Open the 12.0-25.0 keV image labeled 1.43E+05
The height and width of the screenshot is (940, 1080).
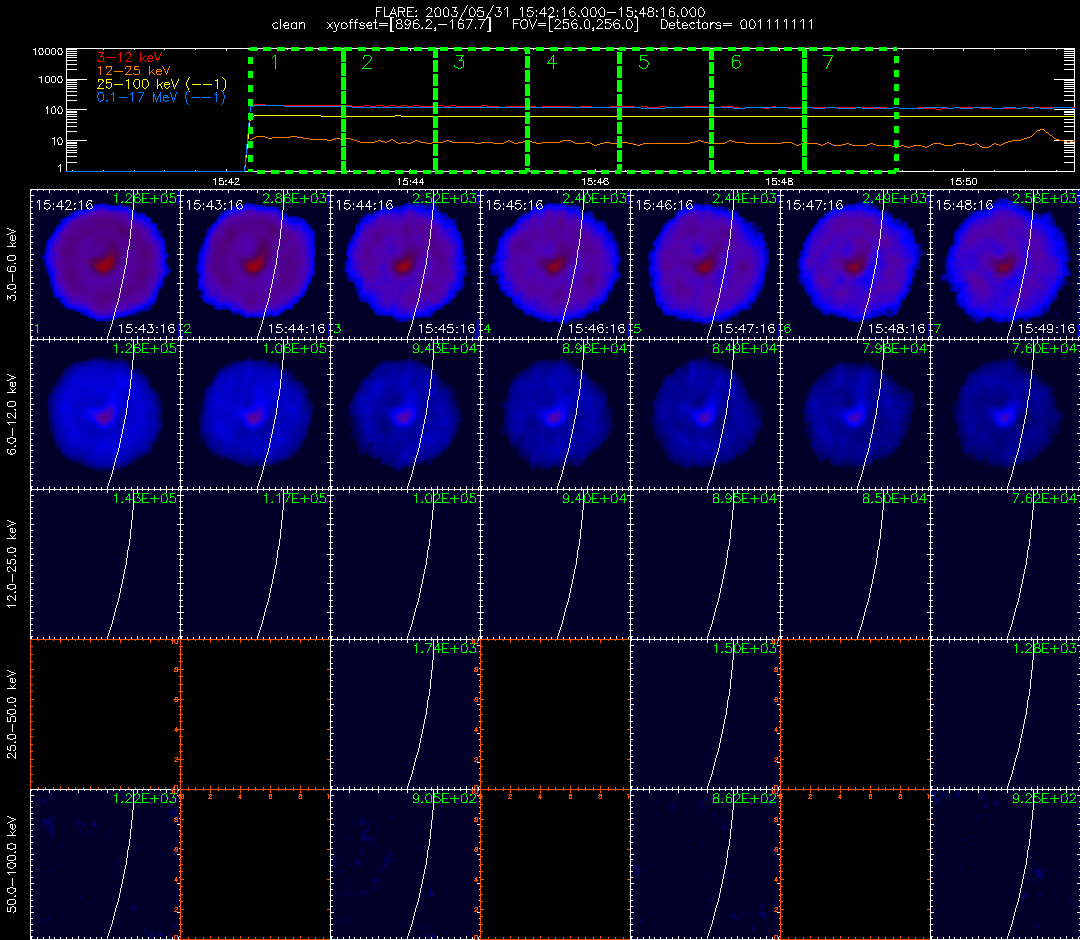coord(105,565)
